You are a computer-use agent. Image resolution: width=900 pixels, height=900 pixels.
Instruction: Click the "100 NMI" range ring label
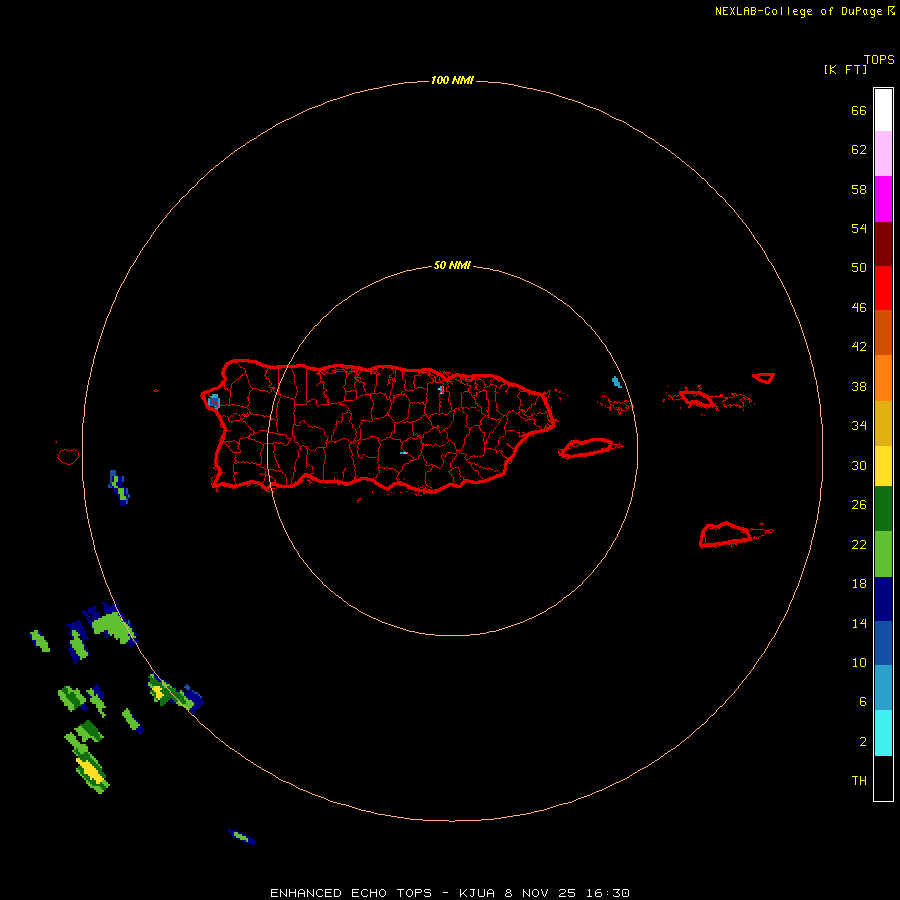pyautogui.click(x=452, y=80)
